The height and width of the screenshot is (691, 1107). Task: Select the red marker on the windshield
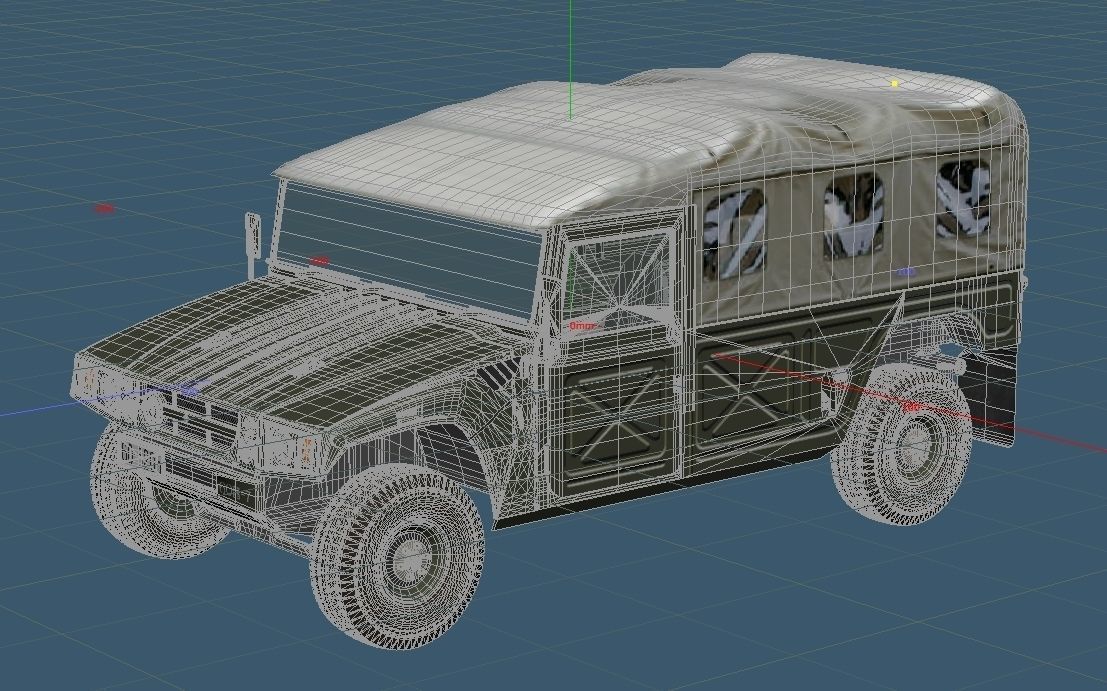pyautogui.click(x=319, y=261)
